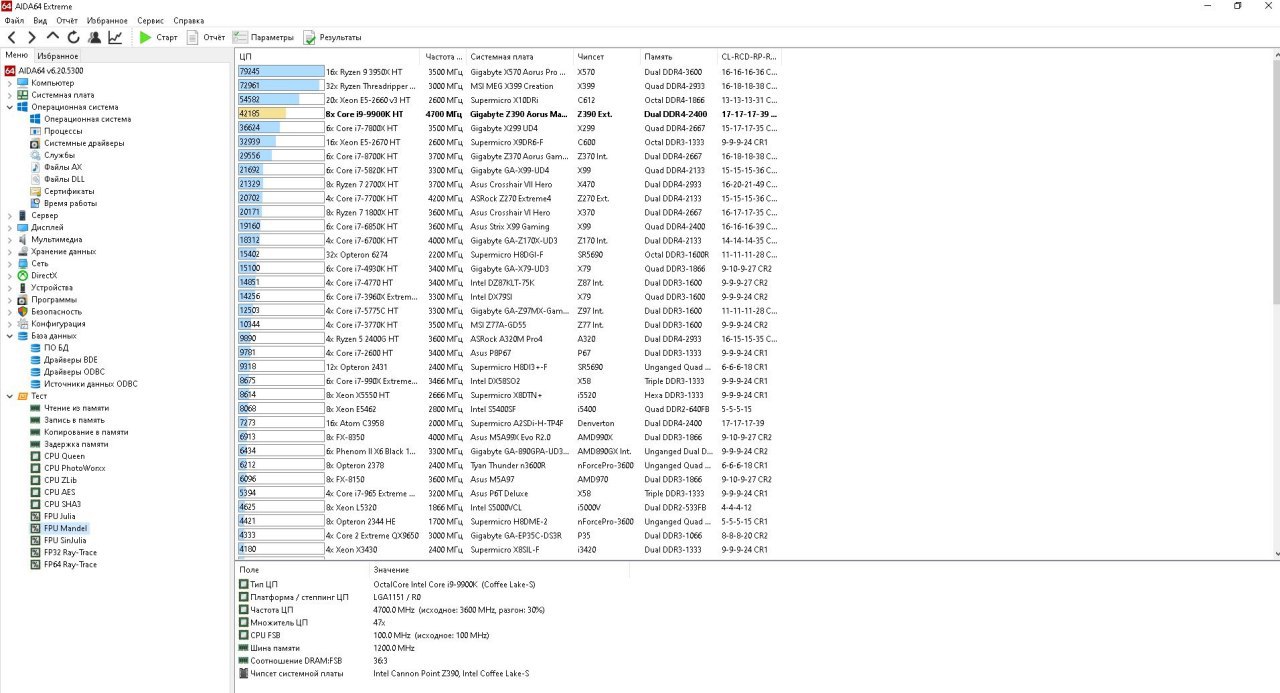Go up one level with the up arrow
Screen dimensions: 1280x693
tap(53, 37)
